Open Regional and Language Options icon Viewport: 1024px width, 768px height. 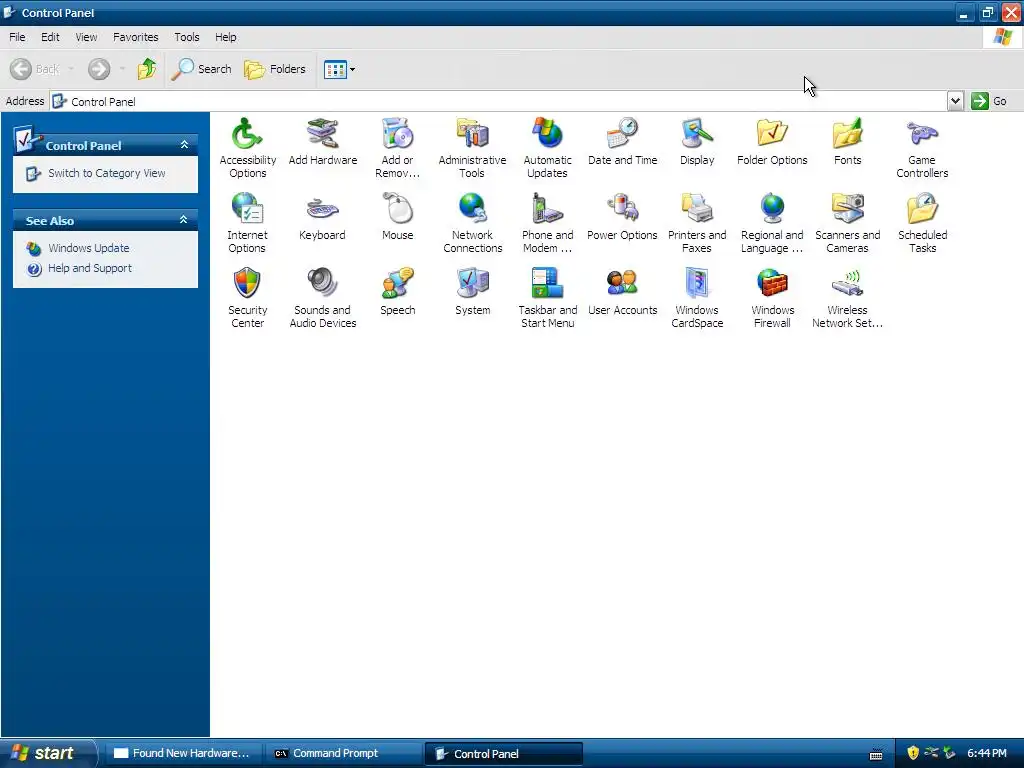(772, 209)
